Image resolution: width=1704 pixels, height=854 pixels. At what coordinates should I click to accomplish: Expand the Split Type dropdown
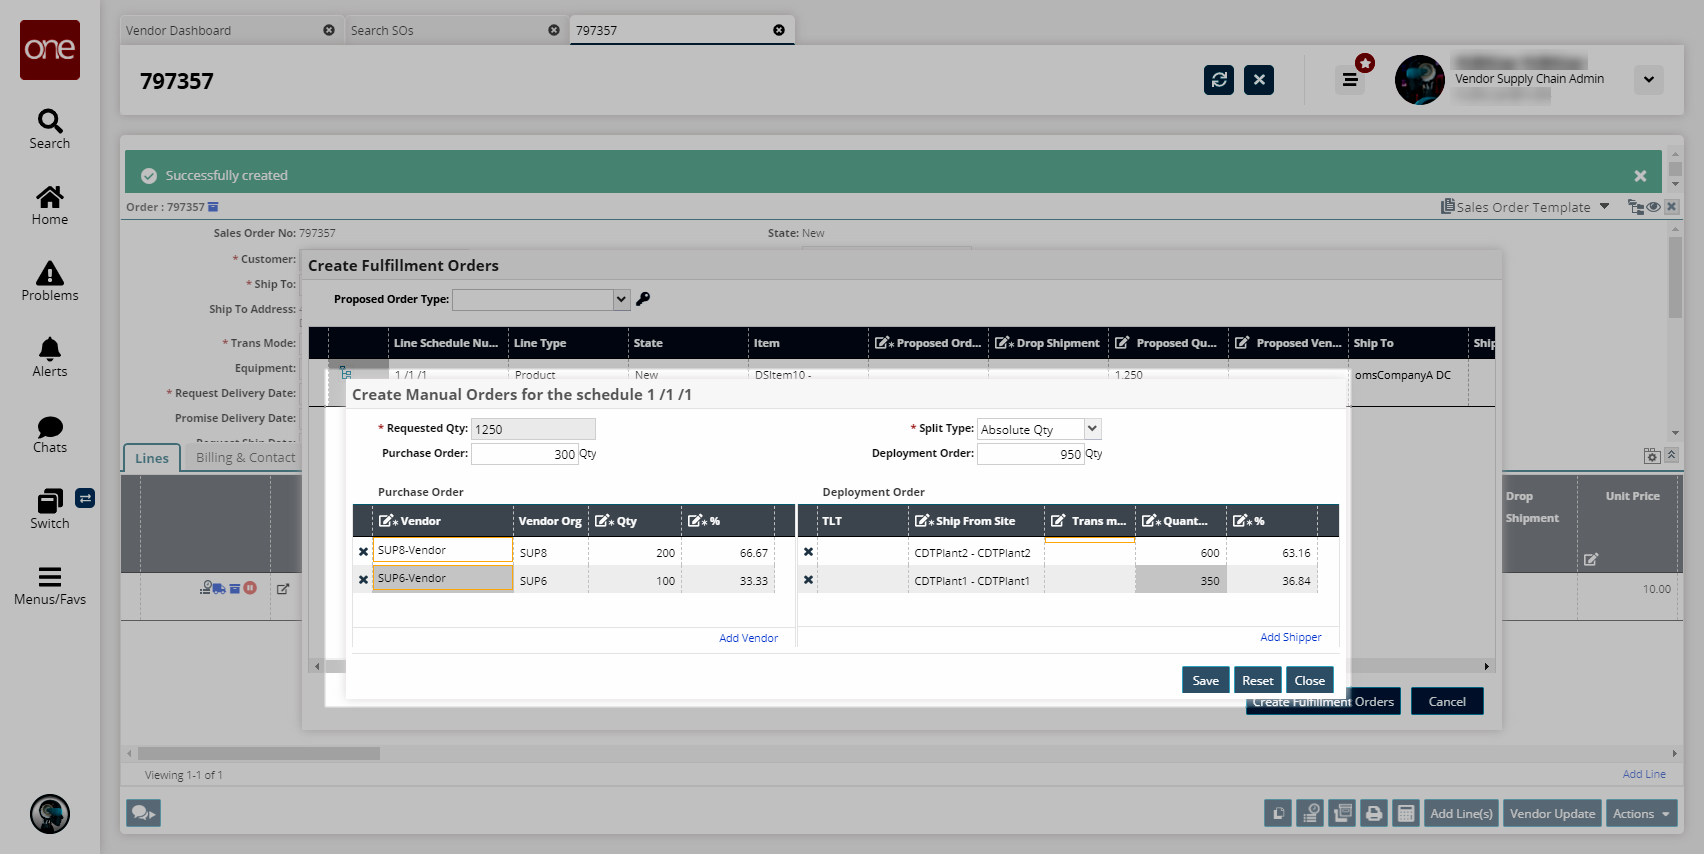[1092, 429]
